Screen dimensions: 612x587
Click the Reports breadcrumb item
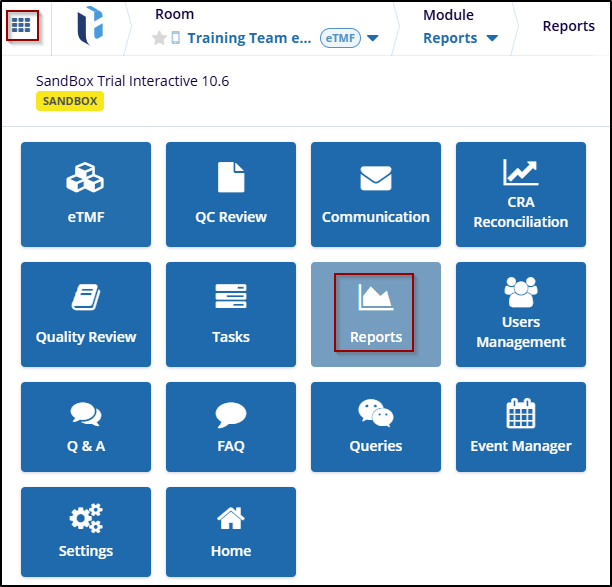click(x=568, y=26)
